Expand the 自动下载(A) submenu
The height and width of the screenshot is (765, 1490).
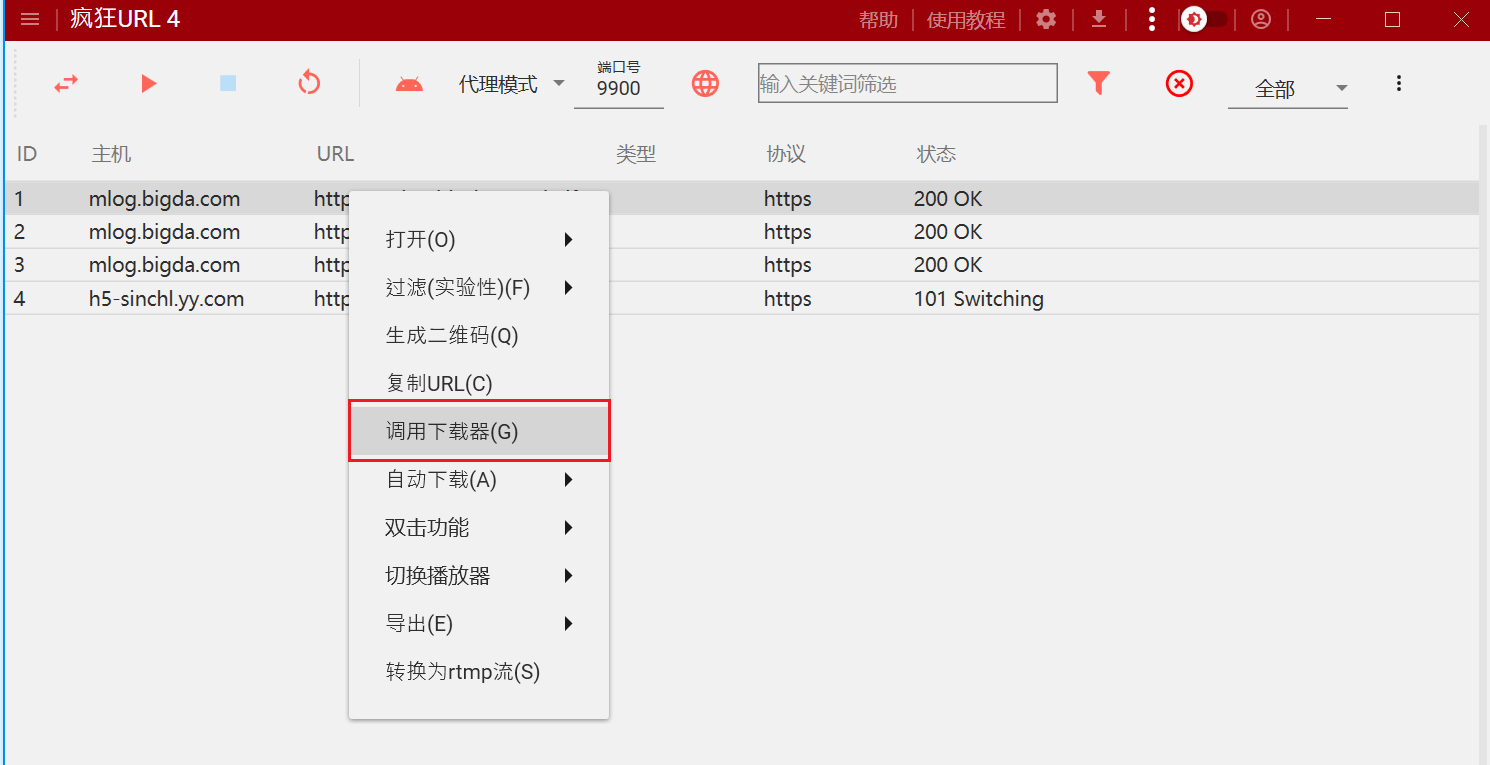(x=450, y=479)
